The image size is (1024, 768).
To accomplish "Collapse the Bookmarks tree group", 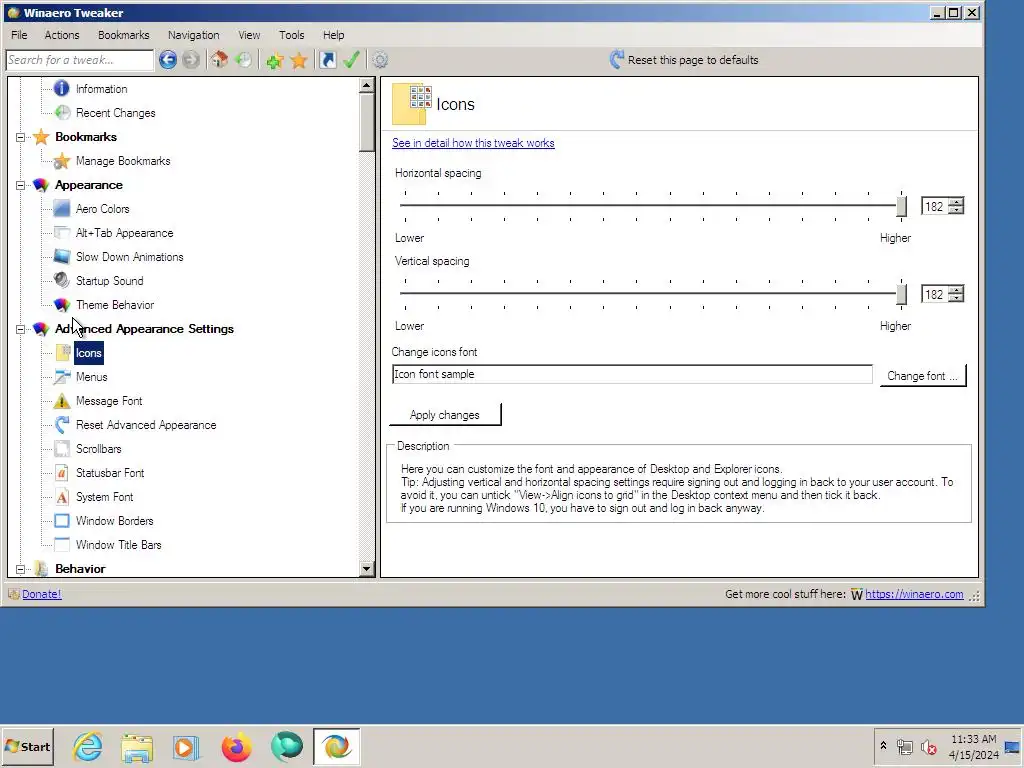I will pyautogui.click(x=20, y=137).
